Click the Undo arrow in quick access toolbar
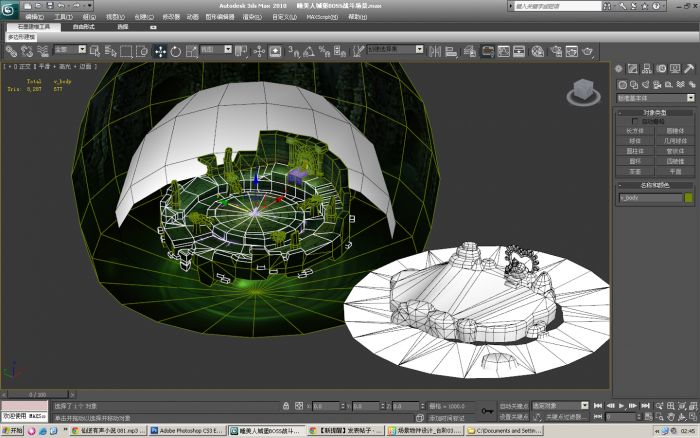 pos(61,6)
